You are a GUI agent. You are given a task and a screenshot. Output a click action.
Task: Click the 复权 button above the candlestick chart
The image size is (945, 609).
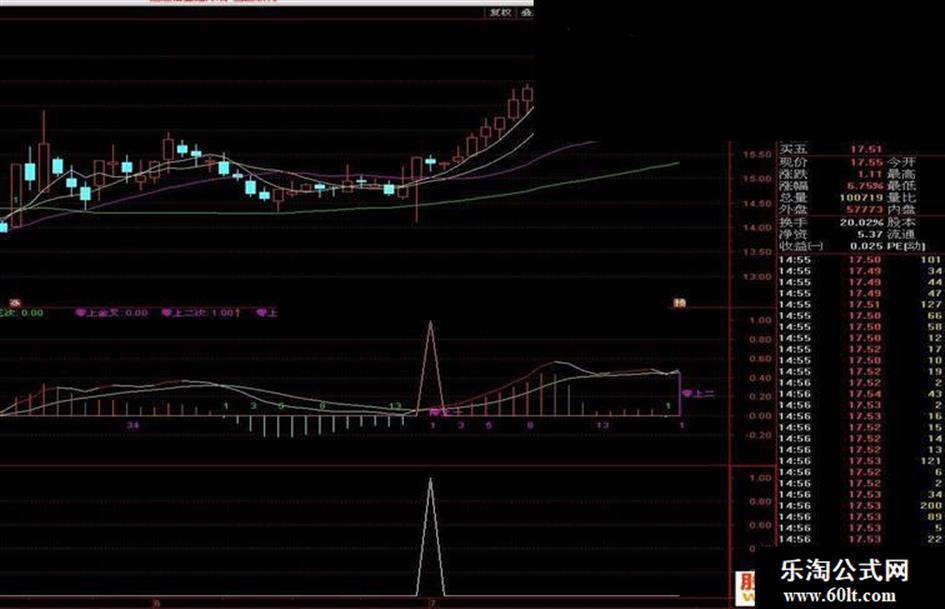click(500, 12)
